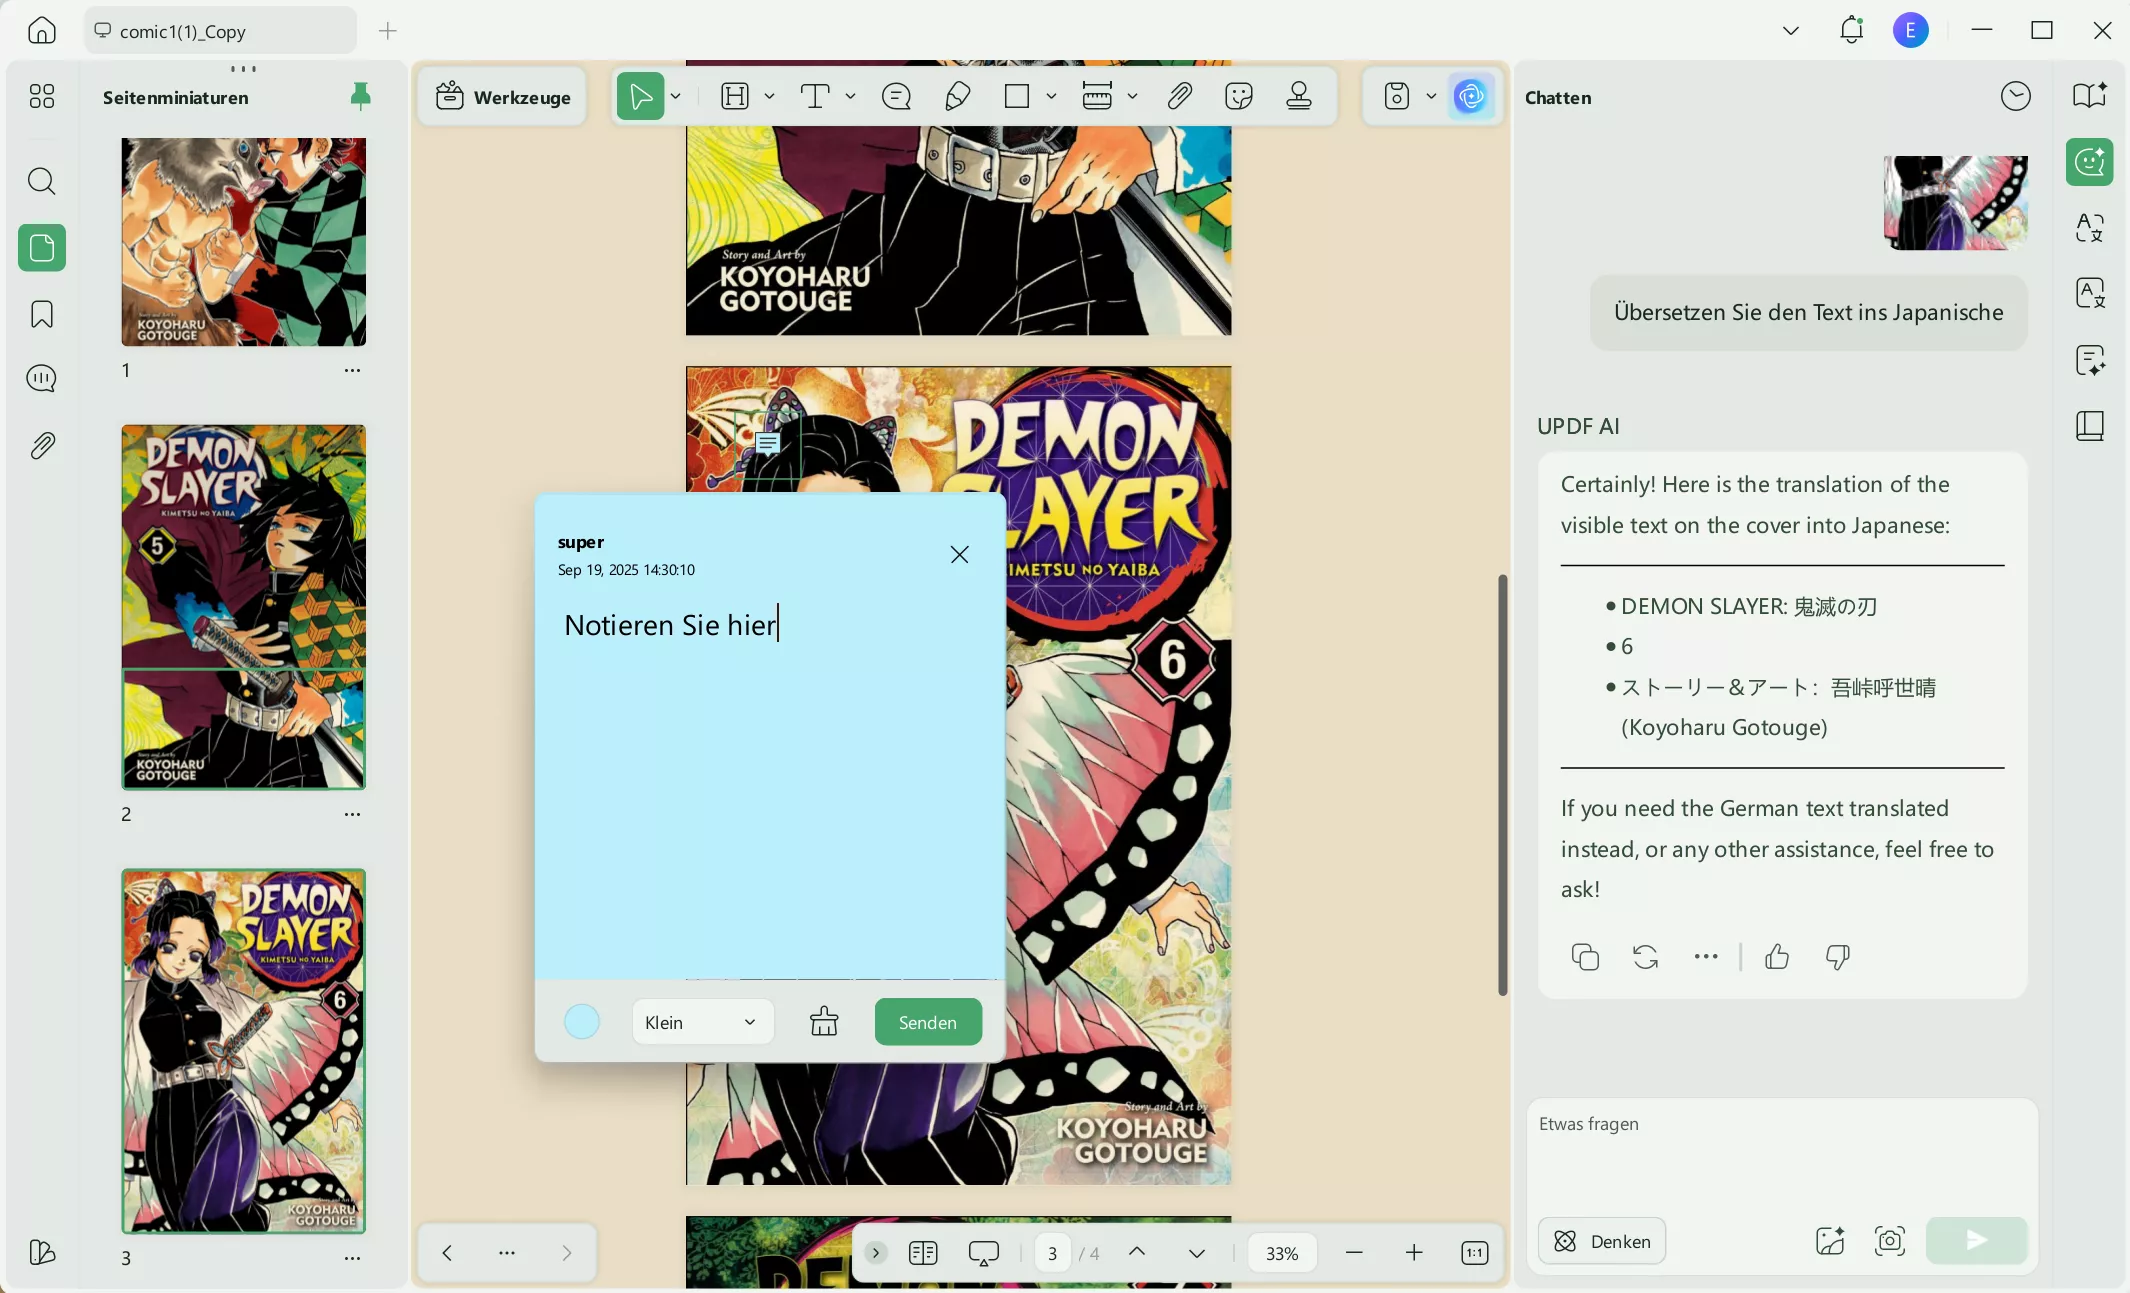This screenshot has height=1293, width=2130.
Task: Select the sticky note comment tool
Action: (896, 96)
